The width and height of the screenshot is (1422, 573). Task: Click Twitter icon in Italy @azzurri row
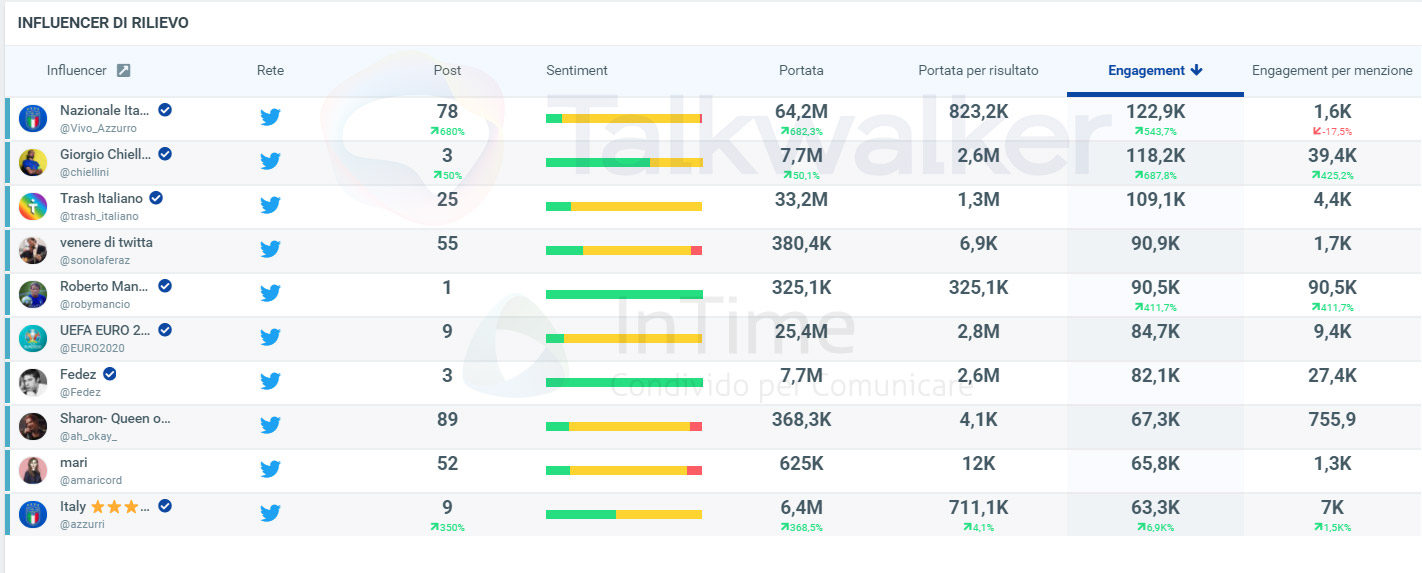point(270,513)
